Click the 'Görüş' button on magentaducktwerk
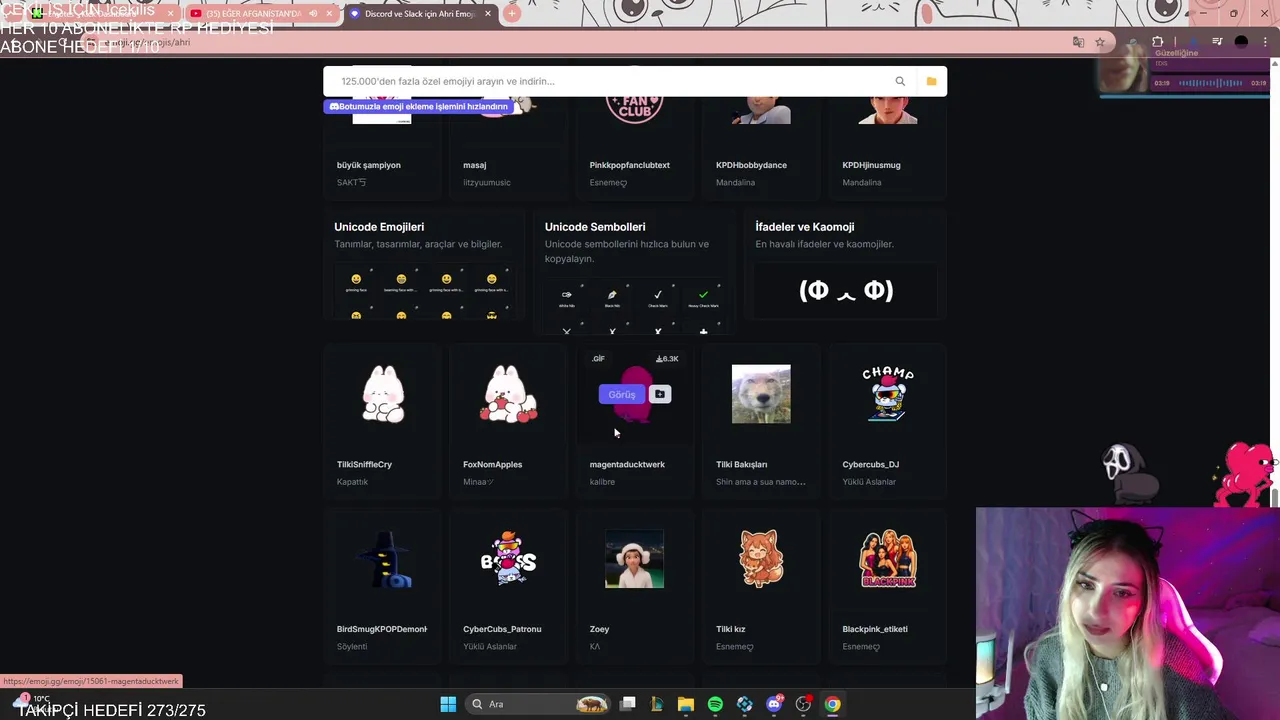 (x=622, y=394)
